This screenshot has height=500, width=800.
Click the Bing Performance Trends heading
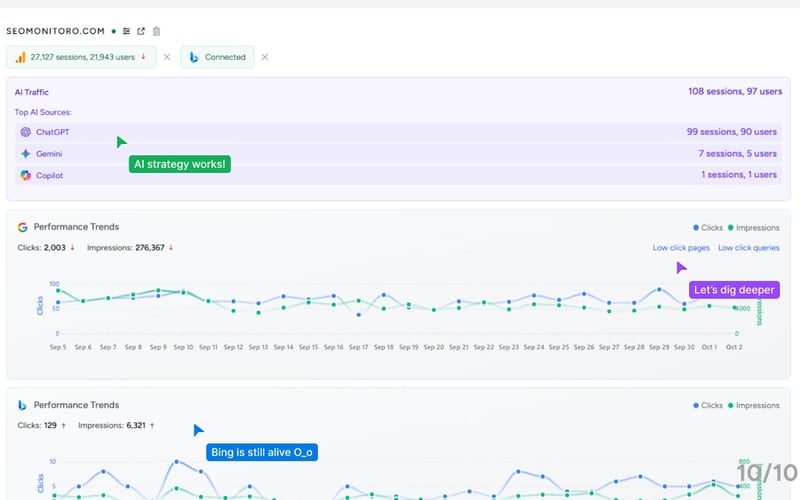pos(76,405)
